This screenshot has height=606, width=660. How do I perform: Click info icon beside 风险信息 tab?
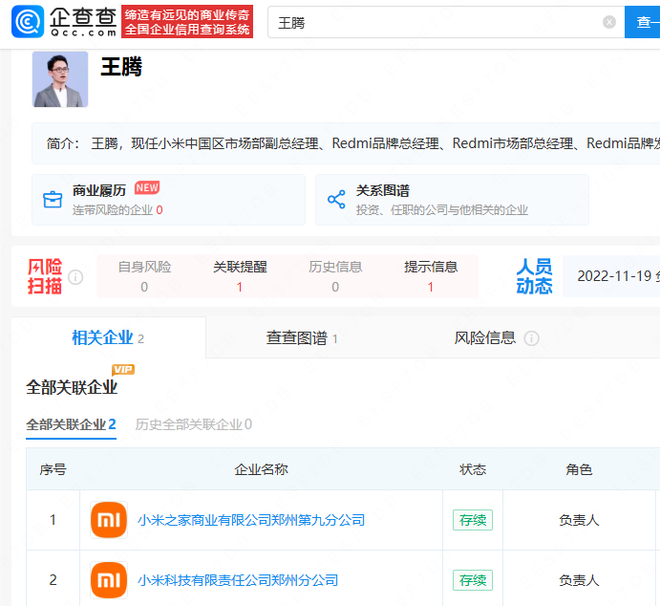pyautogui.click(x=531, y=339)
